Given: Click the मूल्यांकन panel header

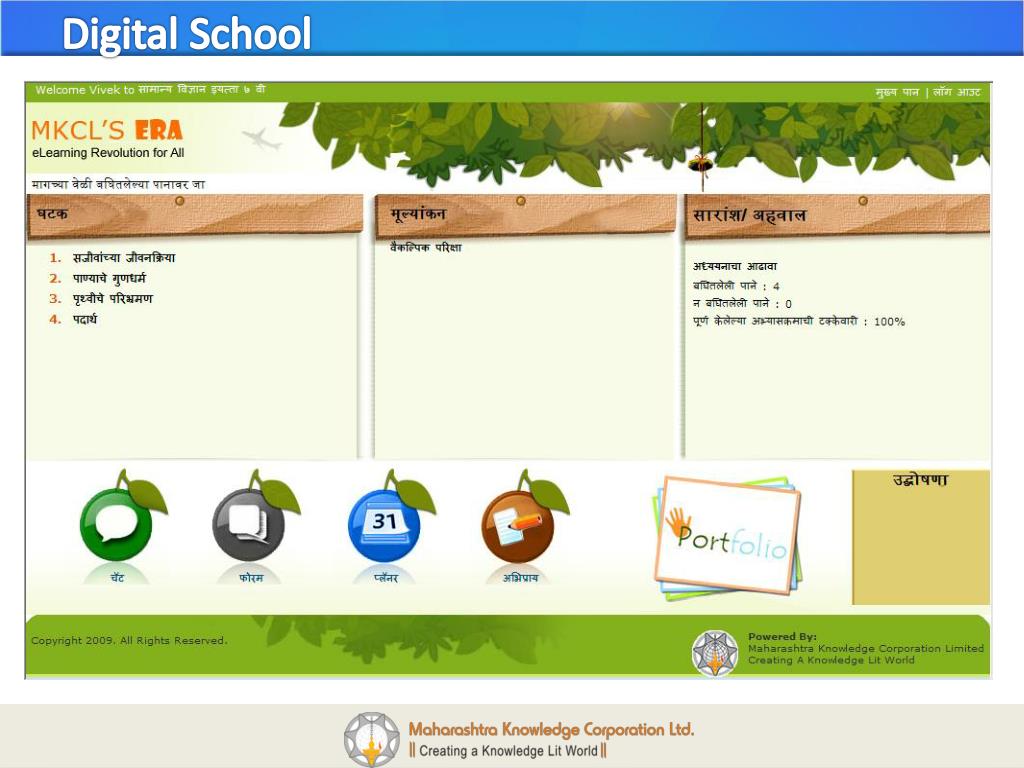Looking at the screenshot, I should pos(526,214).
